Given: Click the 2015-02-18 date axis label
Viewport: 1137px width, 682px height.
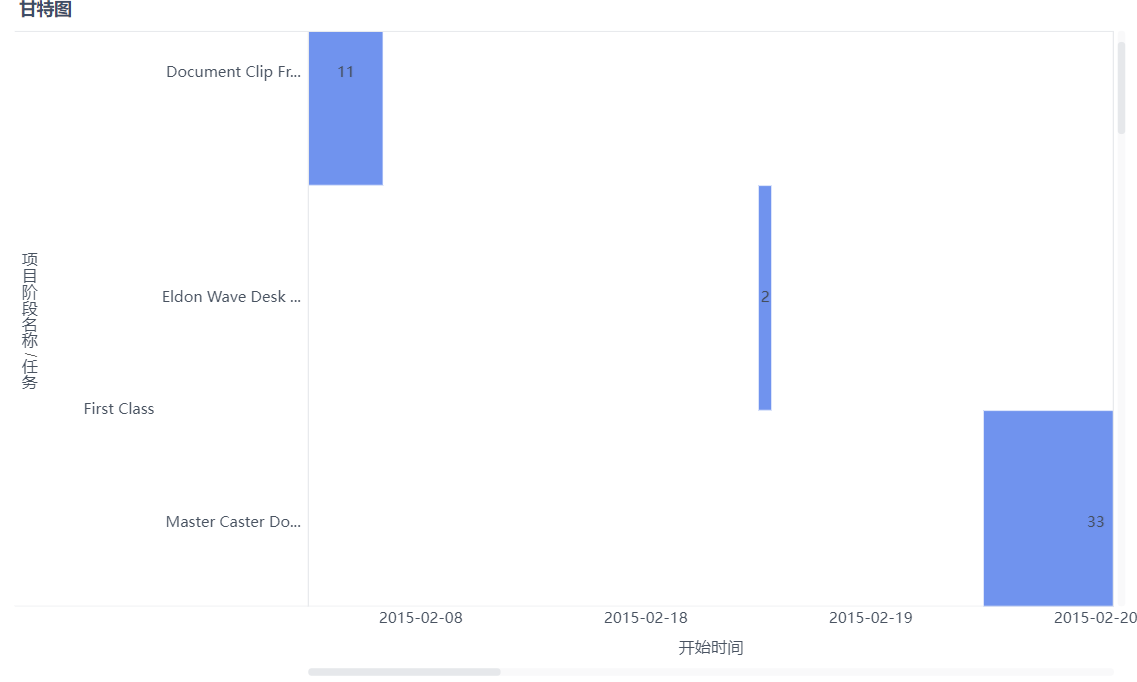Looking at the screenshot, I should [645, 617].
